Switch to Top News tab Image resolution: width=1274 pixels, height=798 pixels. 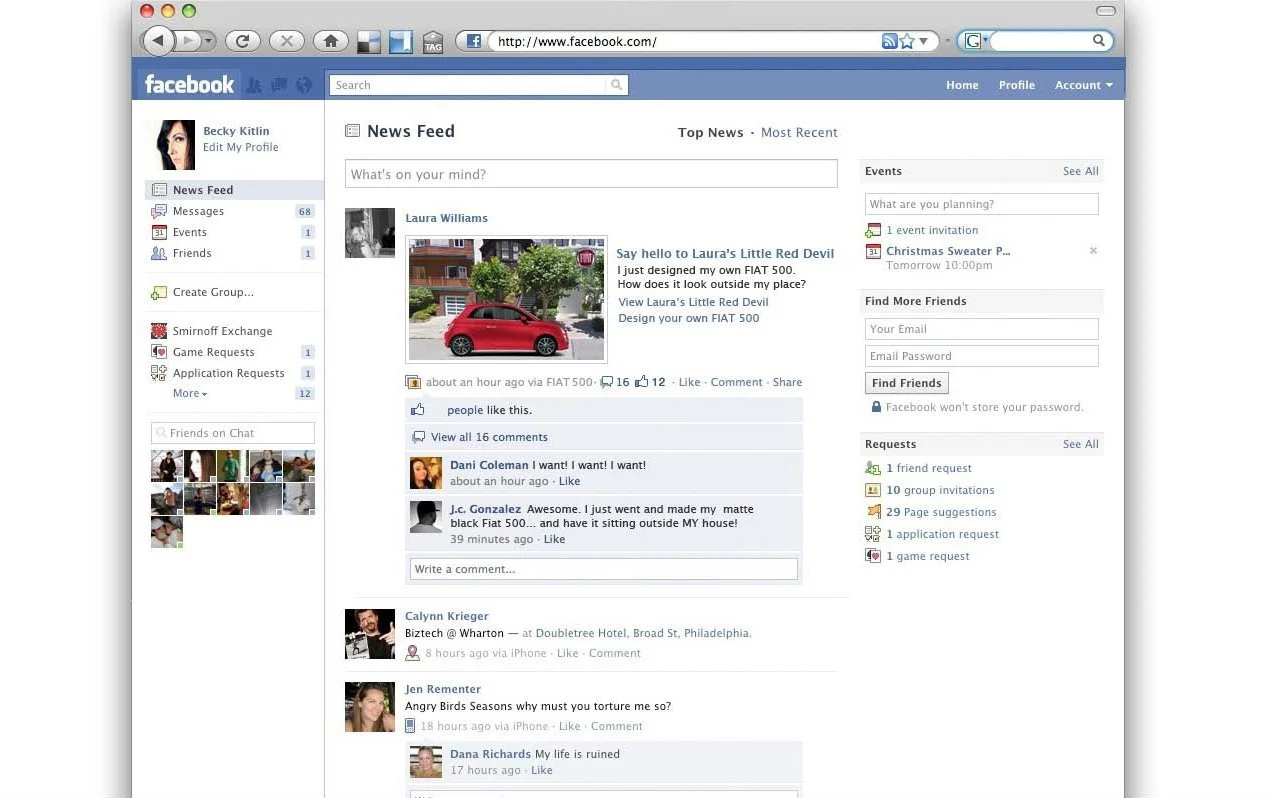(x=710, y=132)
